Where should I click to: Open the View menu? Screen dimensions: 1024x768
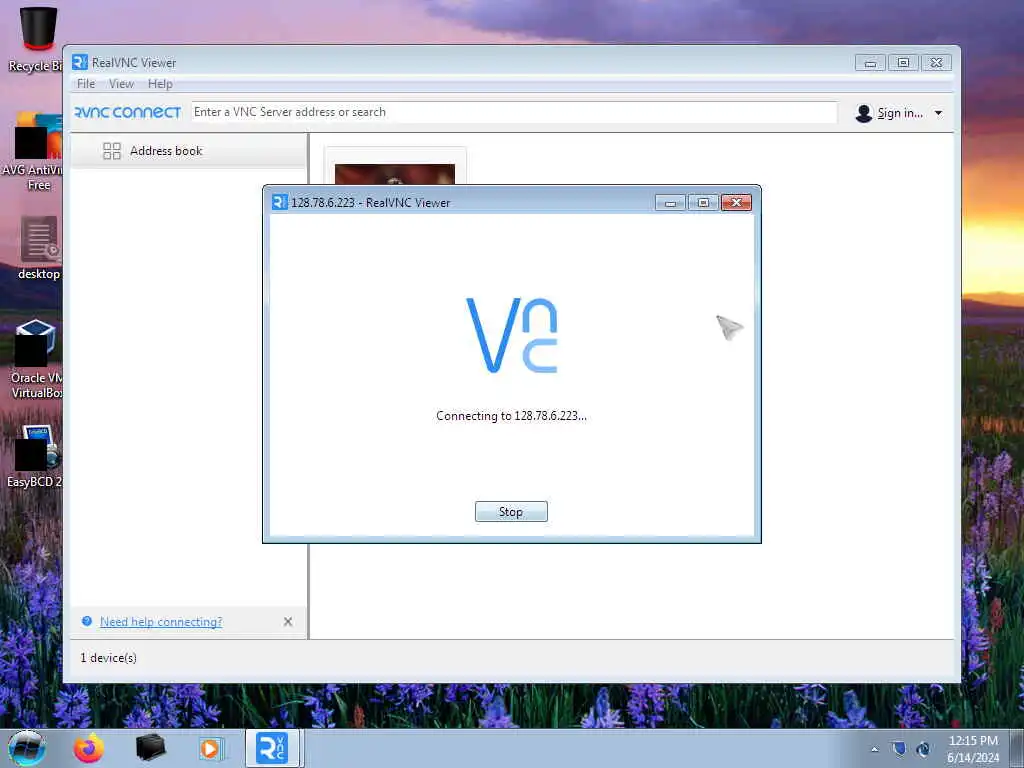click(121, 84)
